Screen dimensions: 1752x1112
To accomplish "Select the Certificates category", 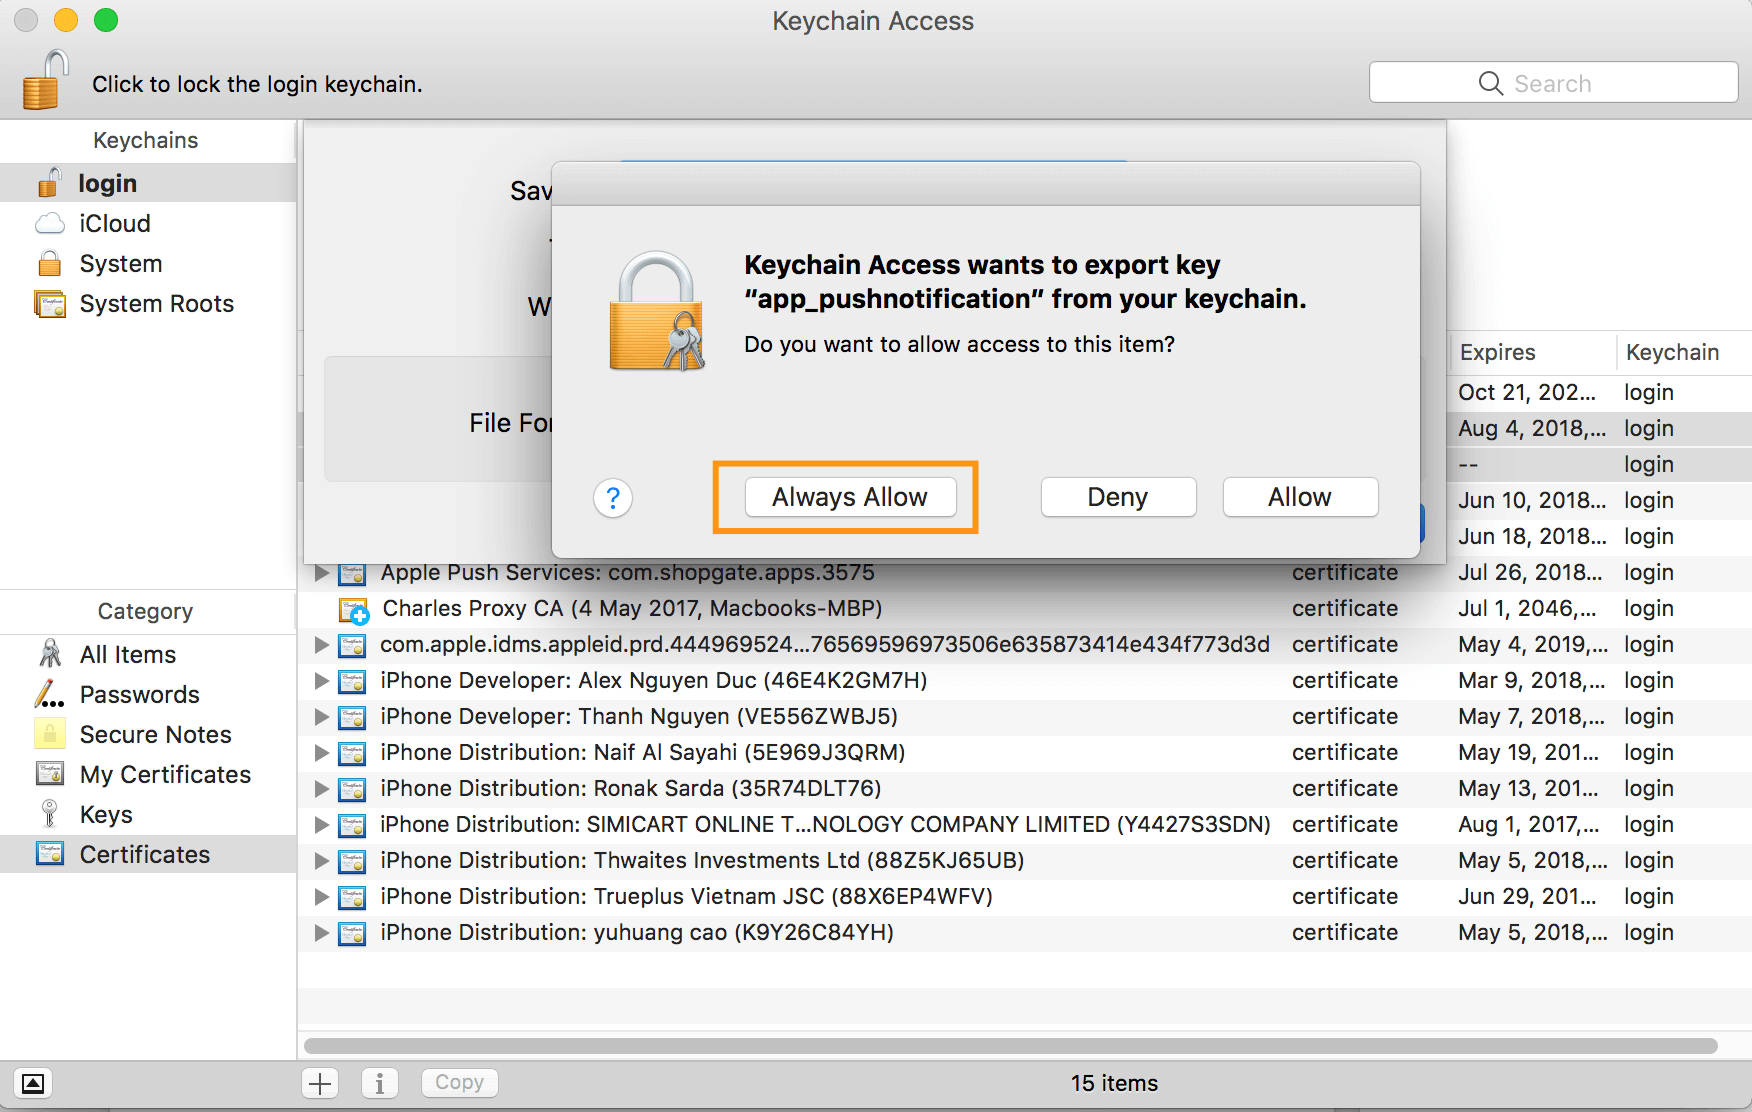I will point(148,854).
